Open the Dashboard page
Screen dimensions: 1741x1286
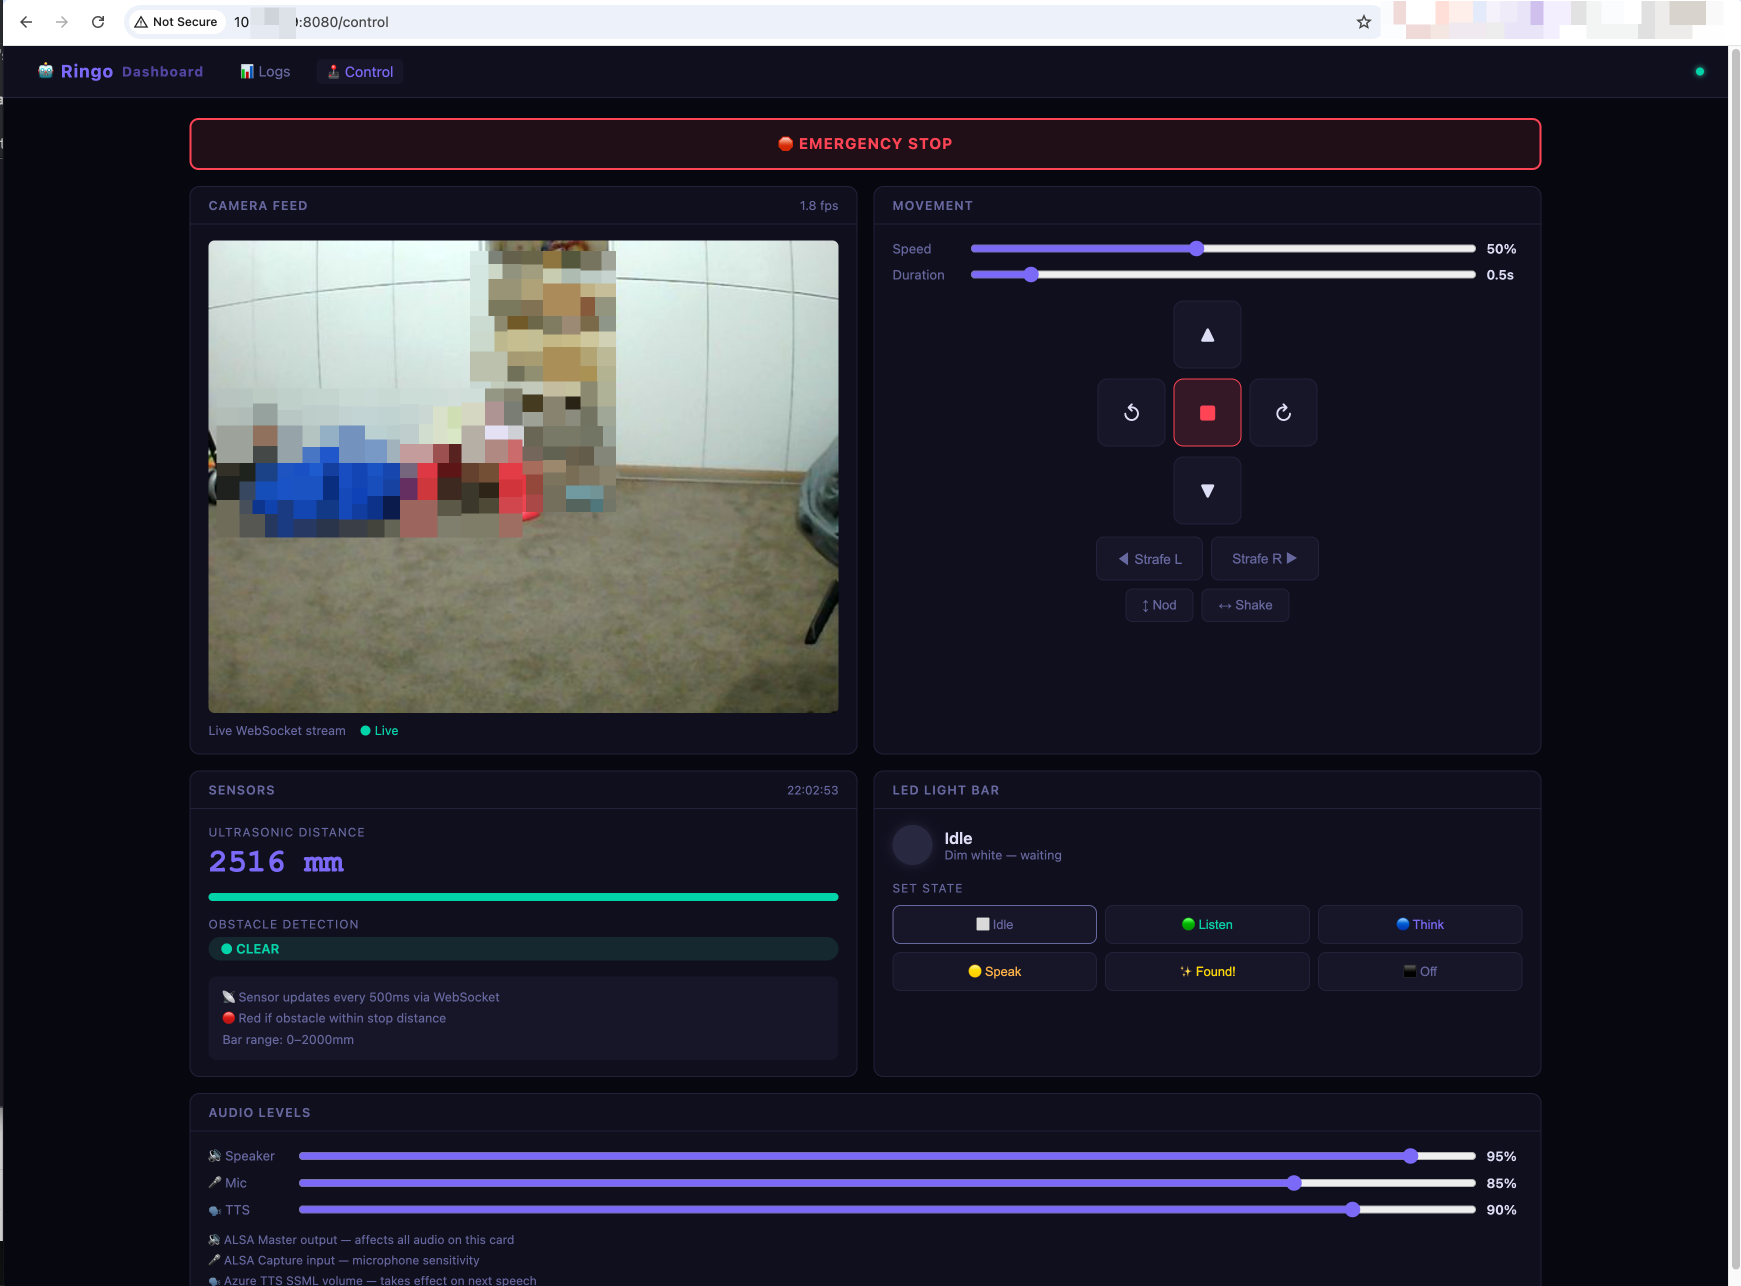click(x=162, y=72)
